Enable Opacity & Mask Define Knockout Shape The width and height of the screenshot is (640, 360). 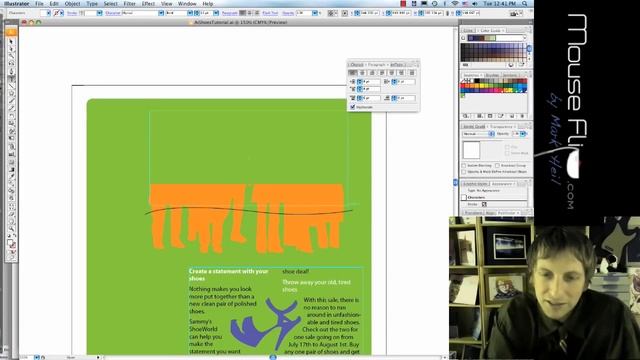click(x=464, y=172)
